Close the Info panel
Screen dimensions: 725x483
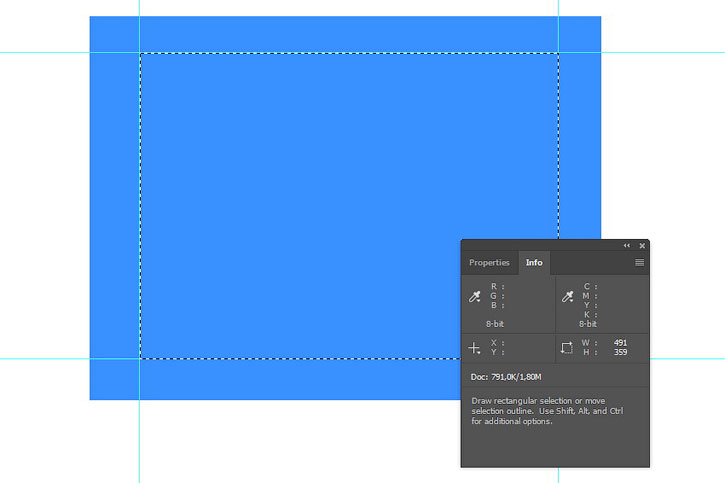pyautogui.click(x=642, y=245)
